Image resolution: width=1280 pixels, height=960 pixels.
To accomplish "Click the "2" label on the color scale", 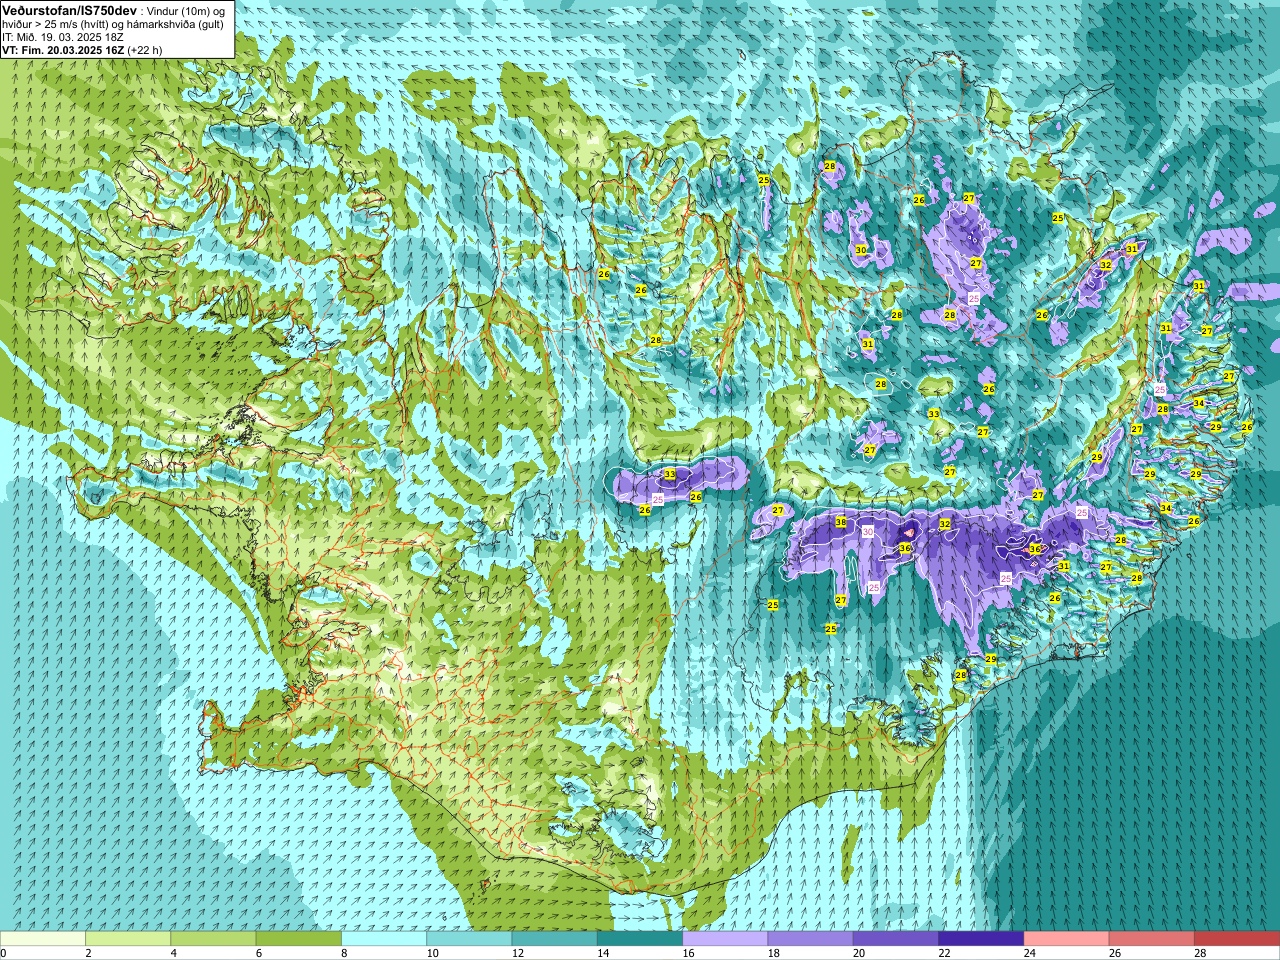I will (x=88, y=953).
